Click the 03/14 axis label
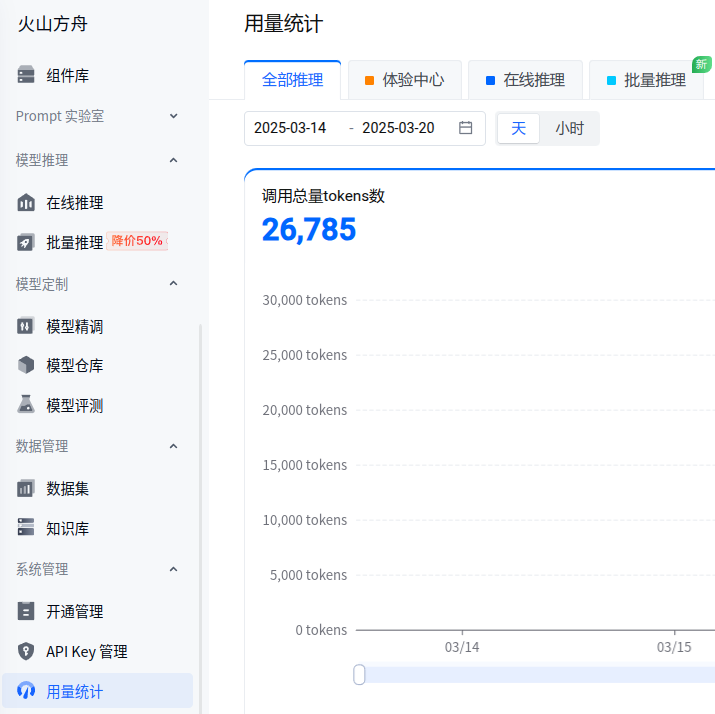 pyautogui.click(x=462, y=647)
